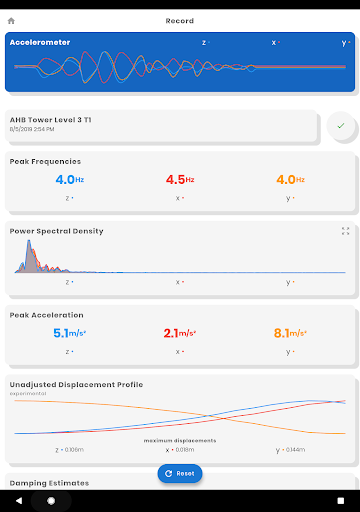Select the 8.1m/s² y peak acceleration
The height and width of the screenshot is (512, 360).
[x=290, y=333]
